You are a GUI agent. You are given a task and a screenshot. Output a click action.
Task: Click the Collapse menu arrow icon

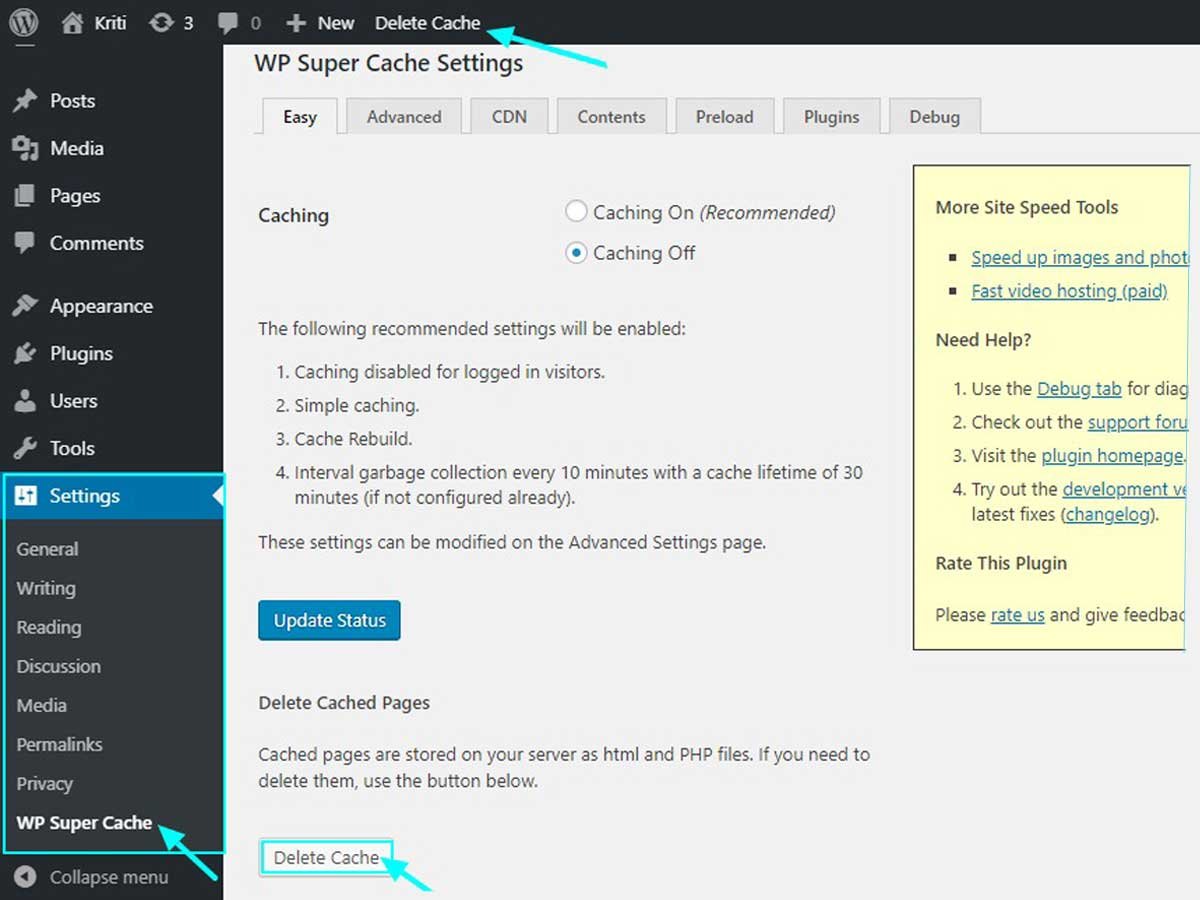click(x=26, y=877)
